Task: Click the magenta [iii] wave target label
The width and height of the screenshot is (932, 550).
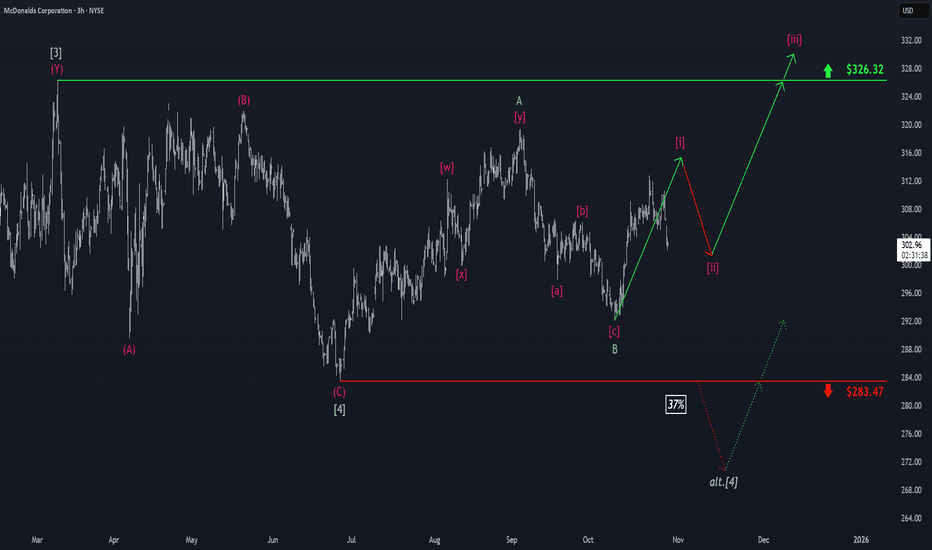Action: point(794,40)
